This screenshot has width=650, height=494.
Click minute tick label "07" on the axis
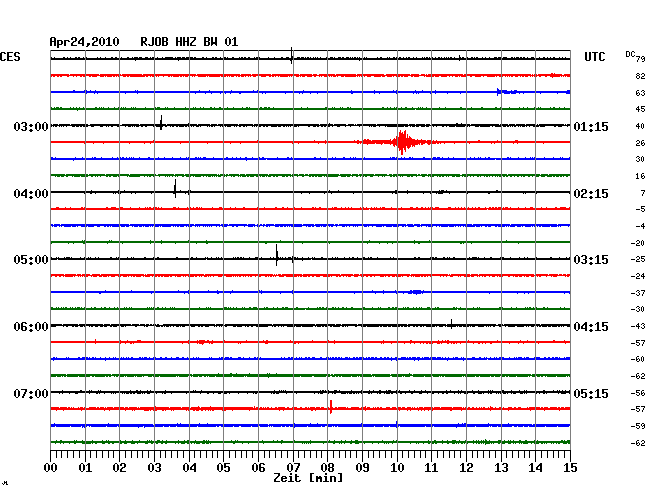pyautogui.click(x=293, y=468)
